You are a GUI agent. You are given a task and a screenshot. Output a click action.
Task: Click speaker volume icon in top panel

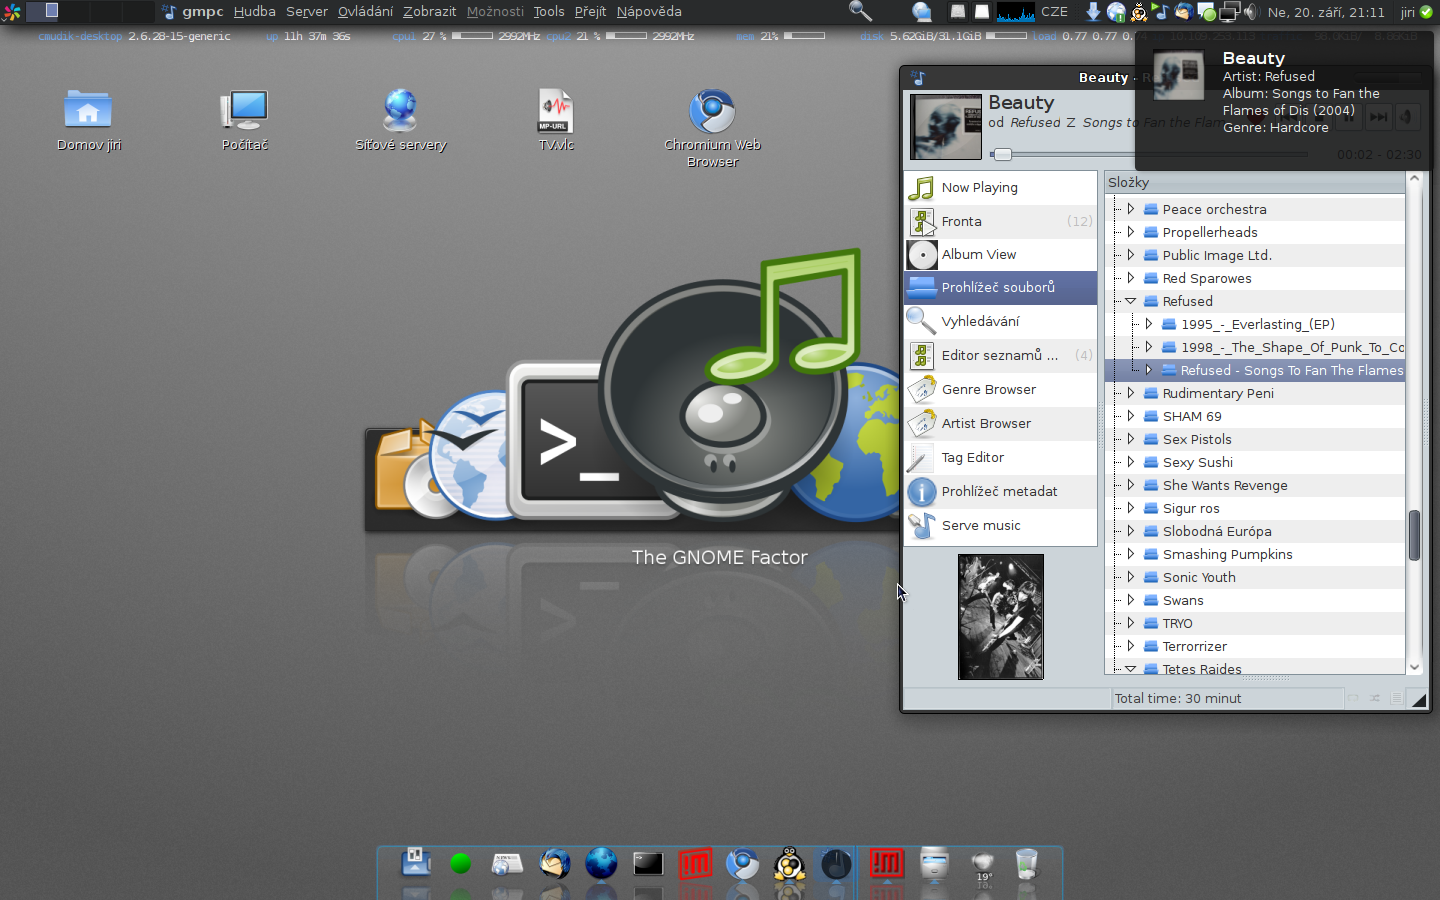pos(1250,12)
